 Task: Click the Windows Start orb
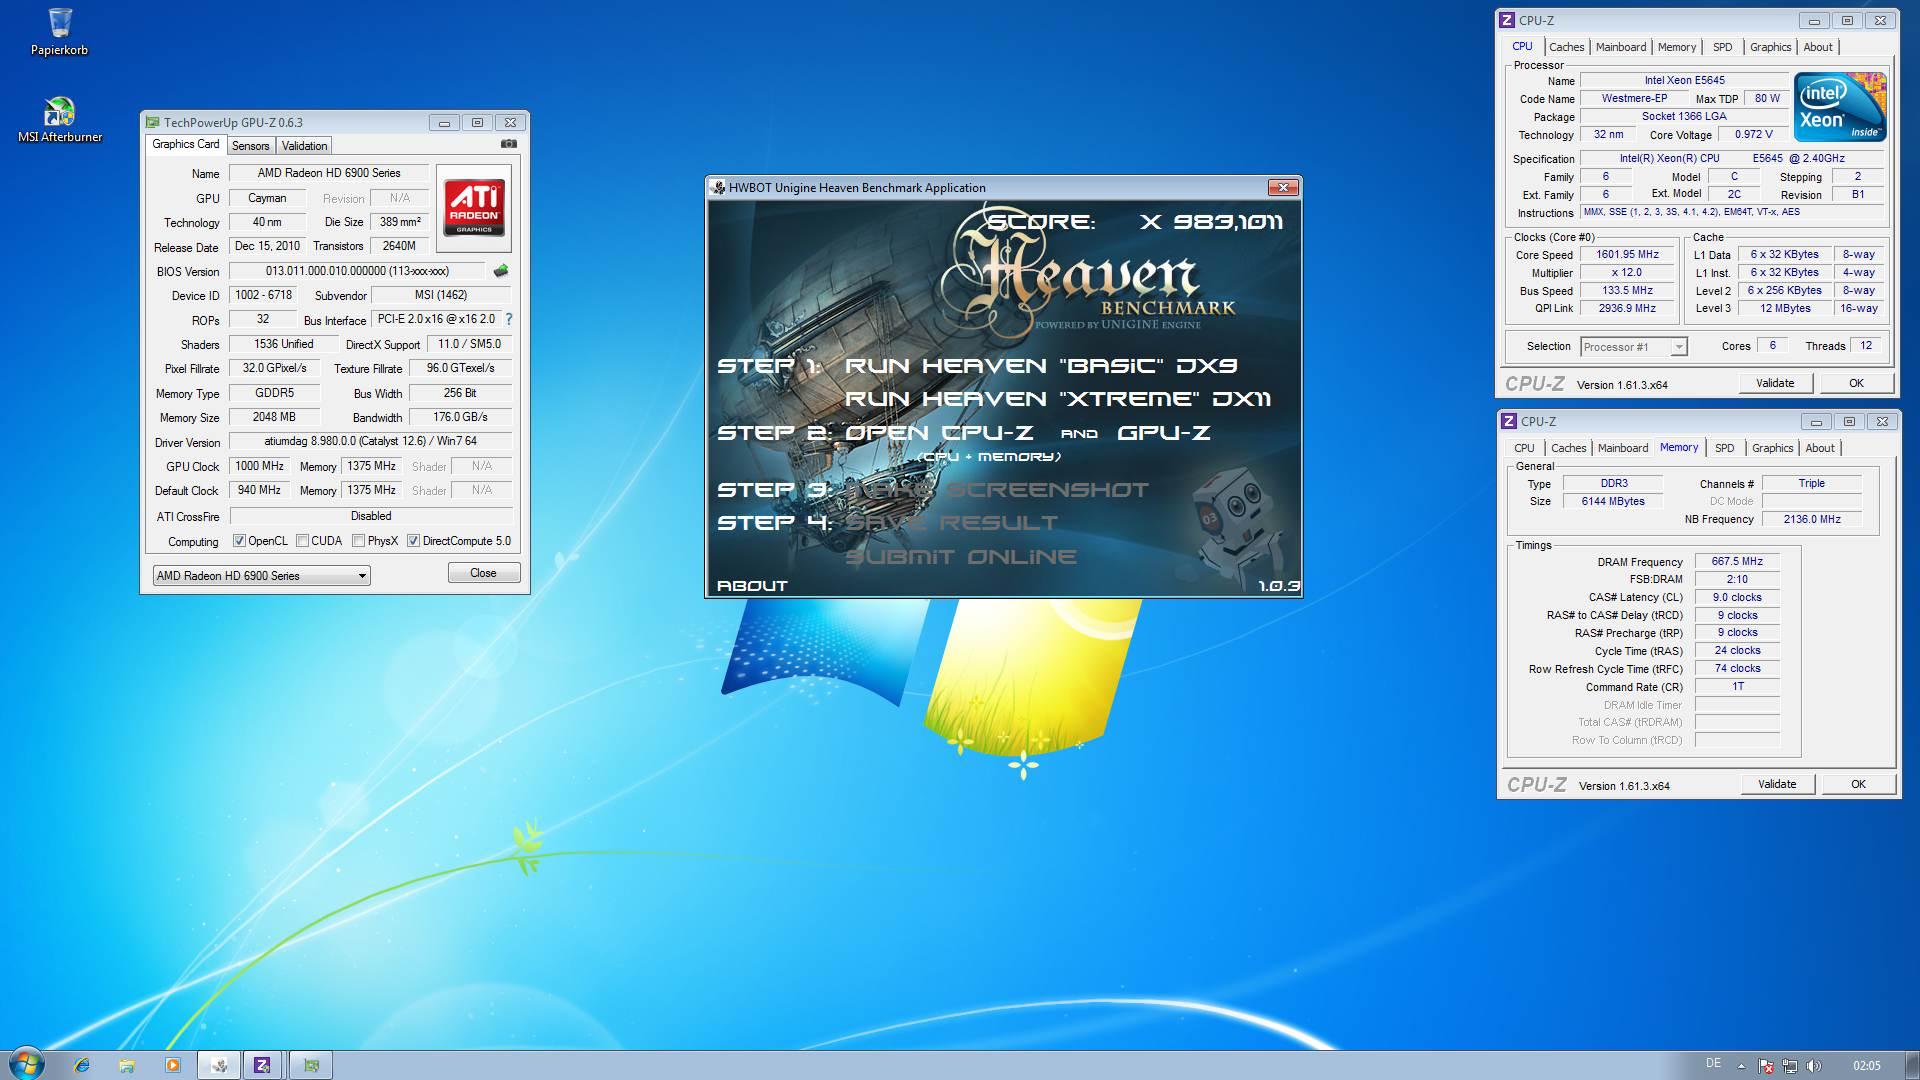click(26, 1064)
